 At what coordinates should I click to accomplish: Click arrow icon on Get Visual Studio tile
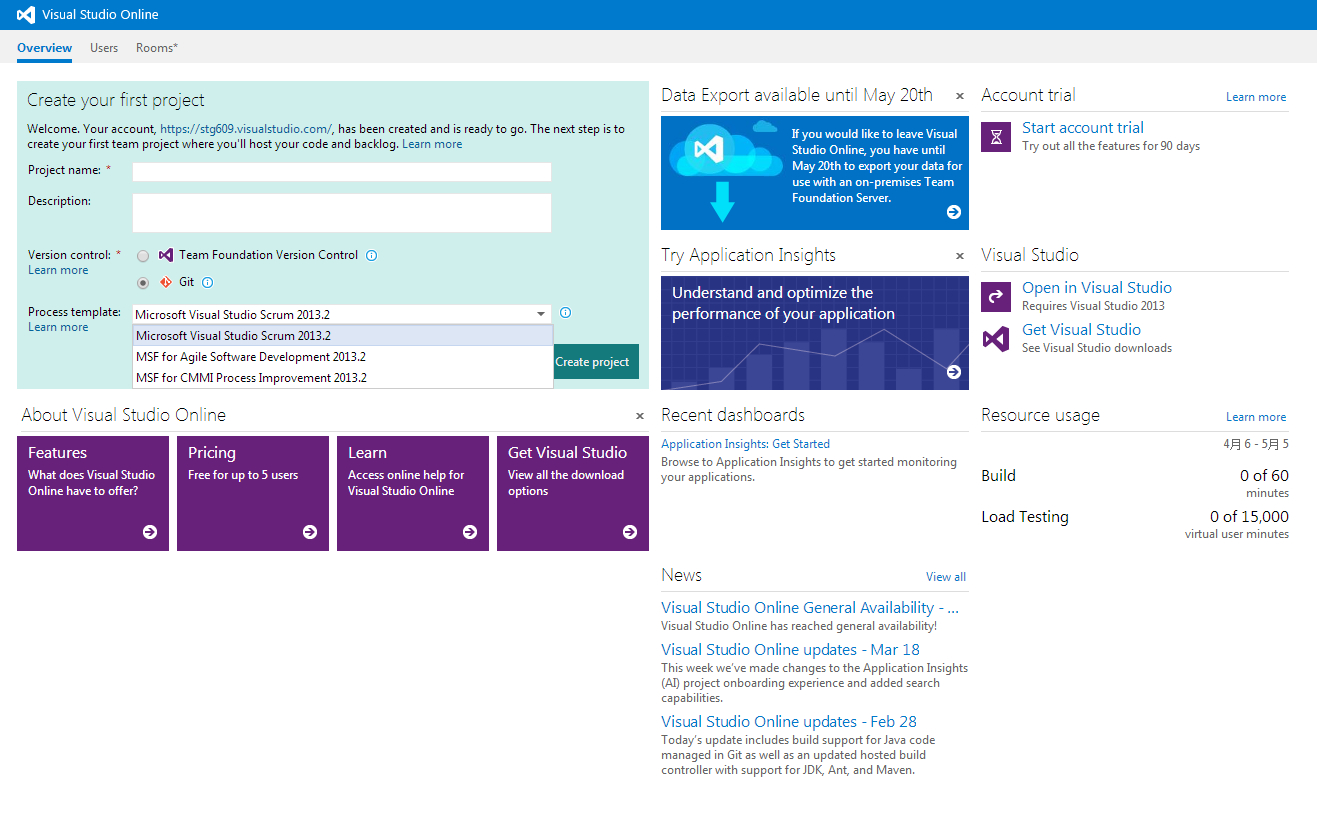pyautogui.click(x=630, y=532)
